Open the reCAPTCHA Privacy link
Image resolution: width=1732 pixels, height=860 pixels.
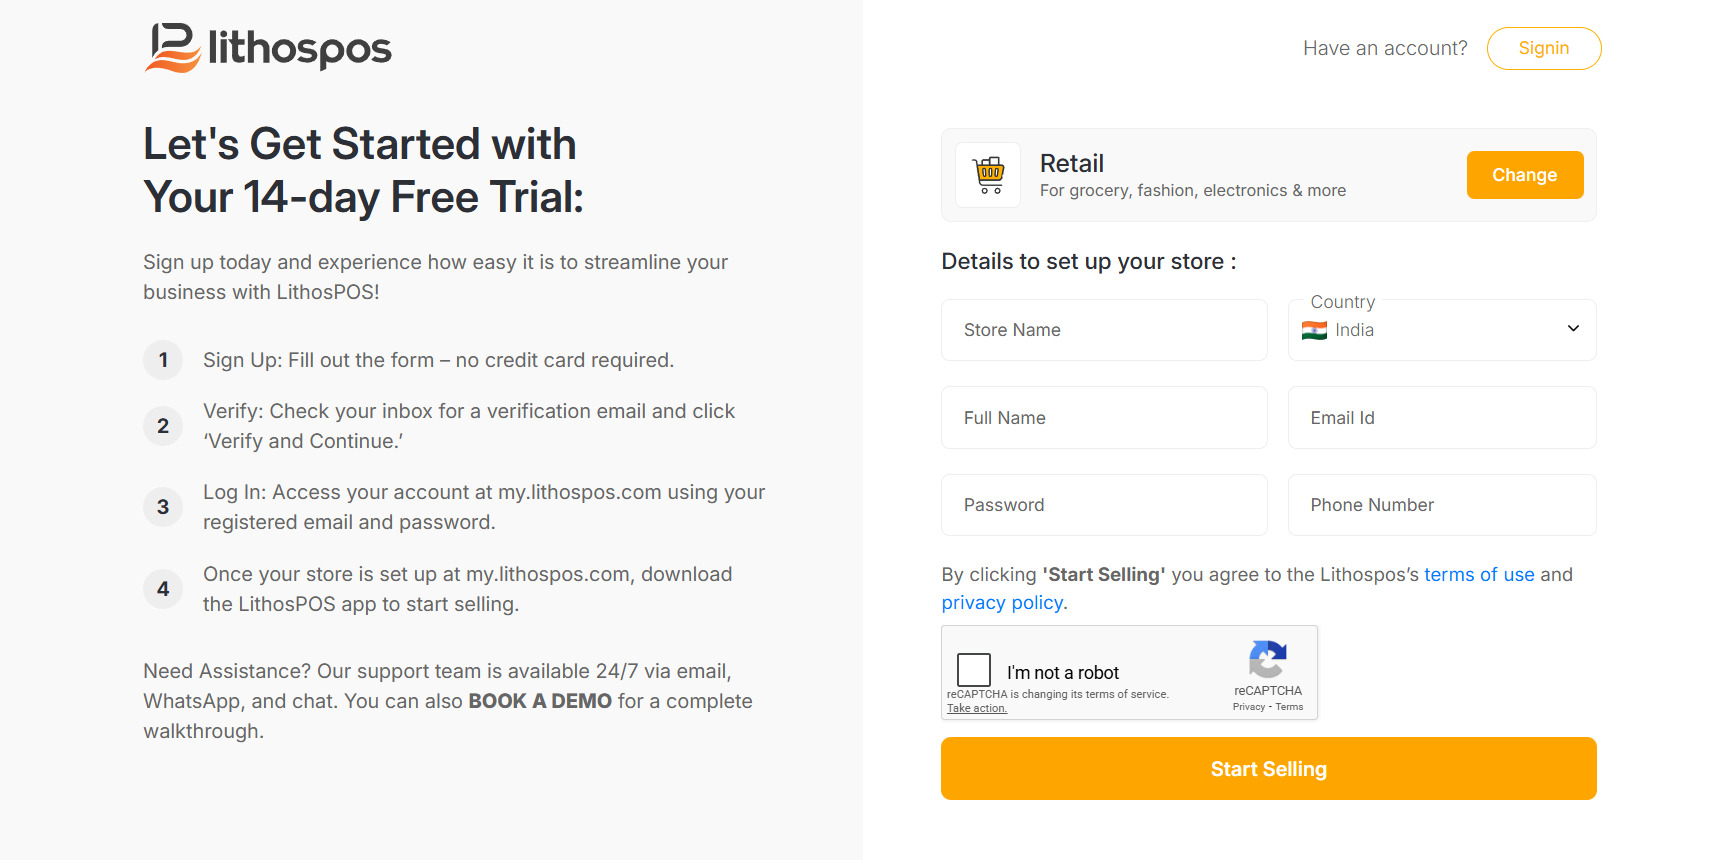pos(1248,707)
